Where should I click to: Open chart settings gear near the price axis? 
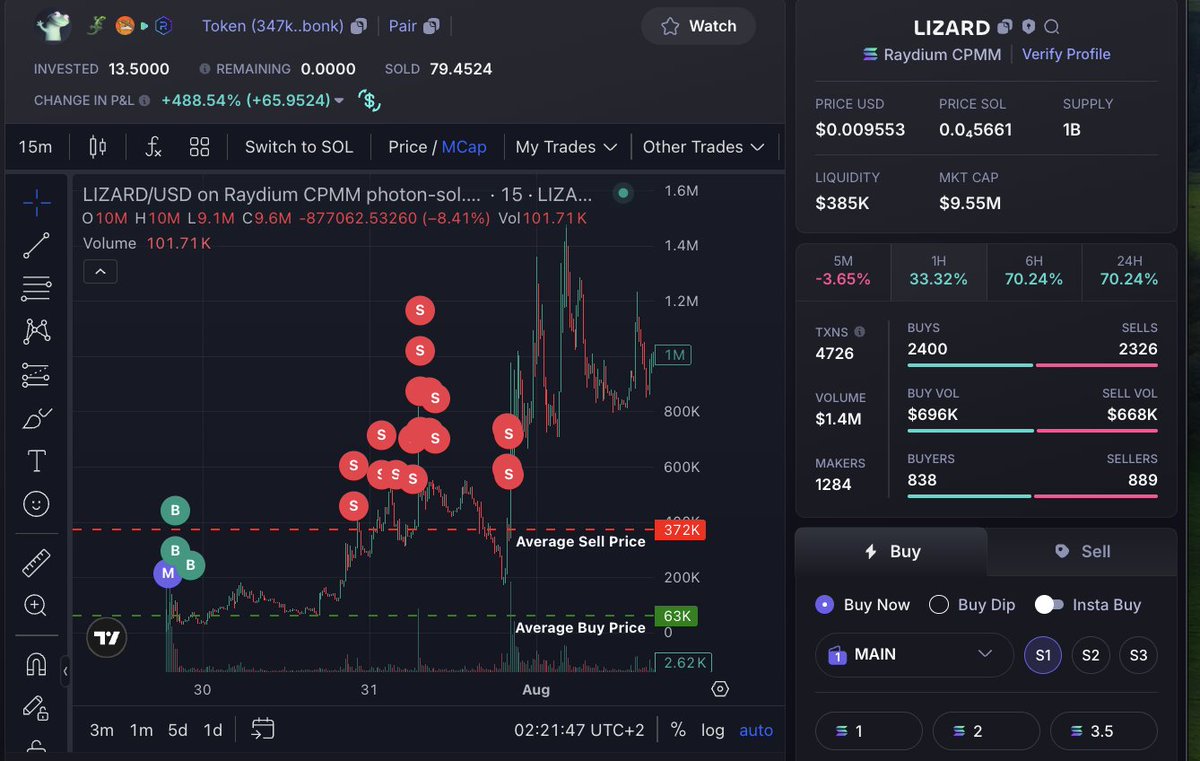pos(720,689)
